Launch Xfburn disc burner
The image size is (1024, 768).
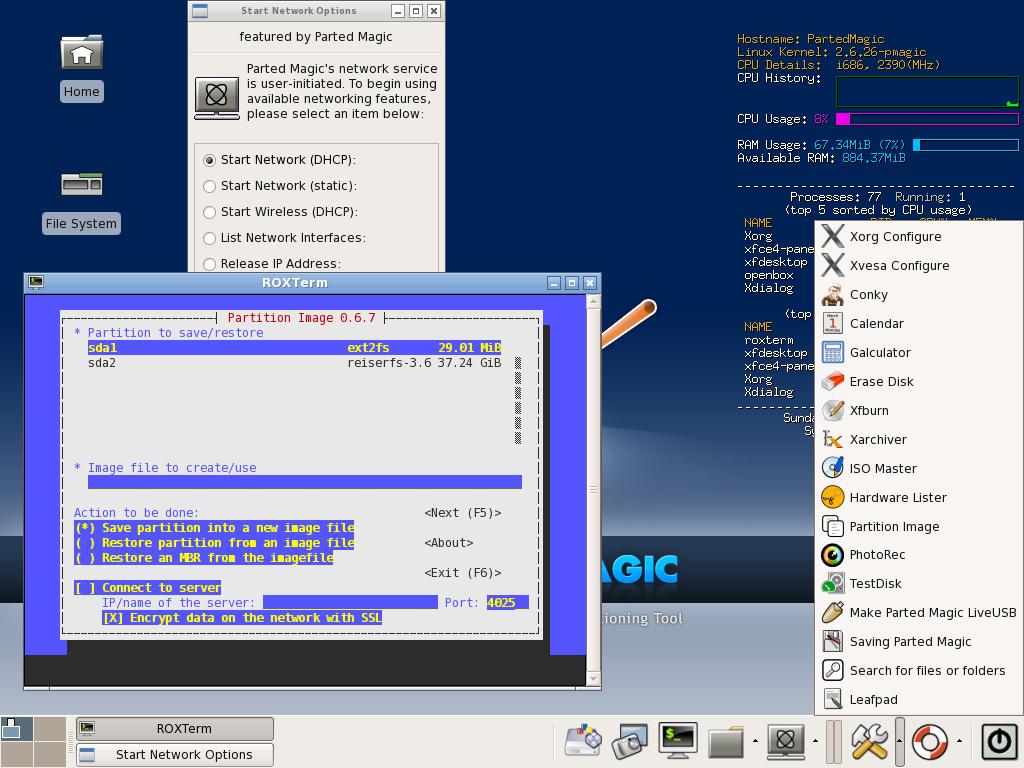click(918, 410)
